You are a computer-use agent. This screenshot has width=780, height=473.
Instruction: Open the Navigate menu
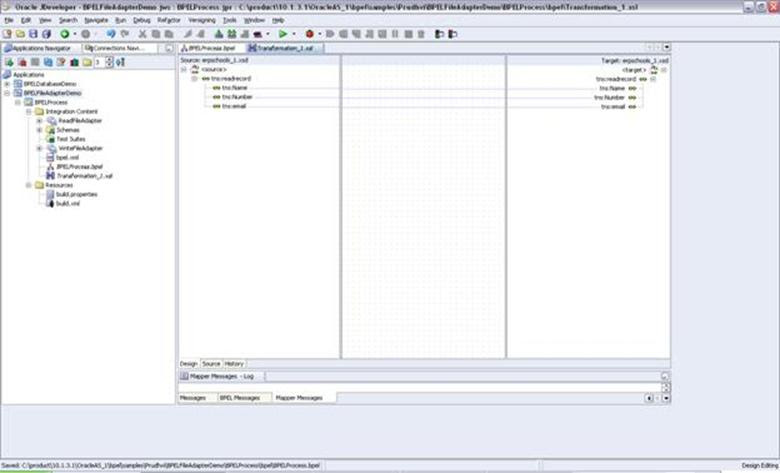pos(96,20)
